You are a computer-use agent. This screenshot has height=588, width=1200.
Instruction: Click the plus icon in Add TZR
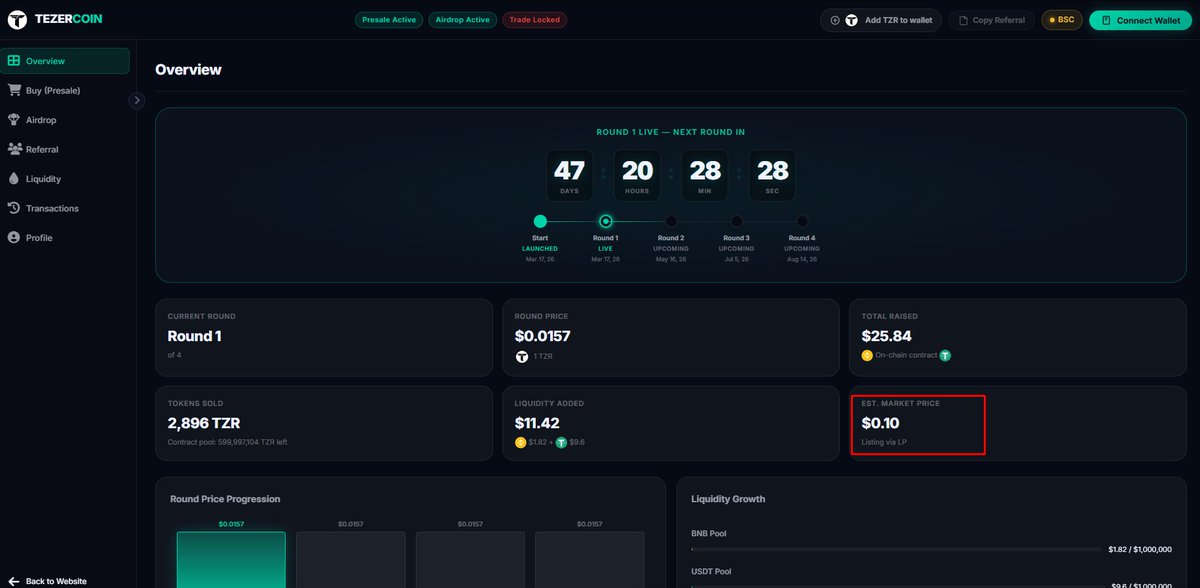pyautogui.click(x=835, y=20)
